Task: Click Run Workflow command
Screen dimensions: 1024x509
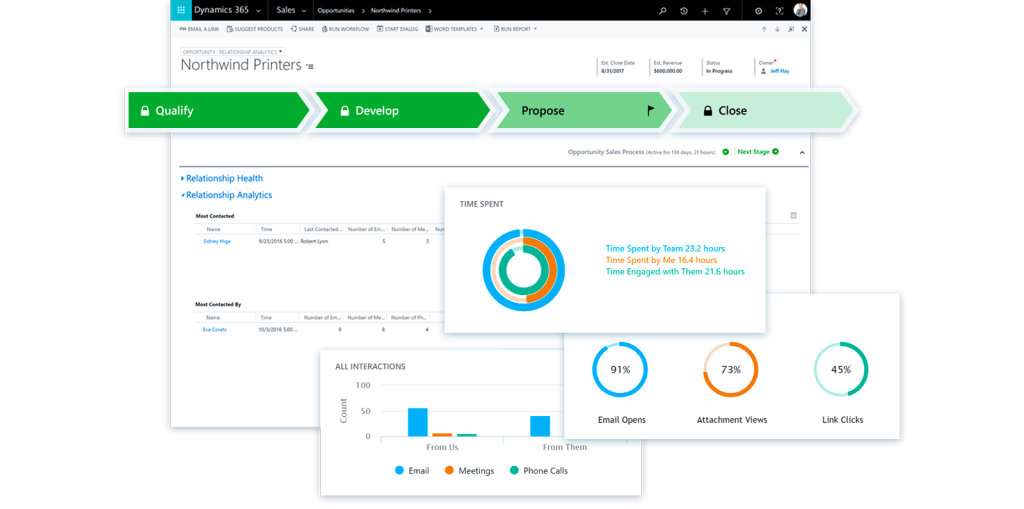Action: point(345,29)
